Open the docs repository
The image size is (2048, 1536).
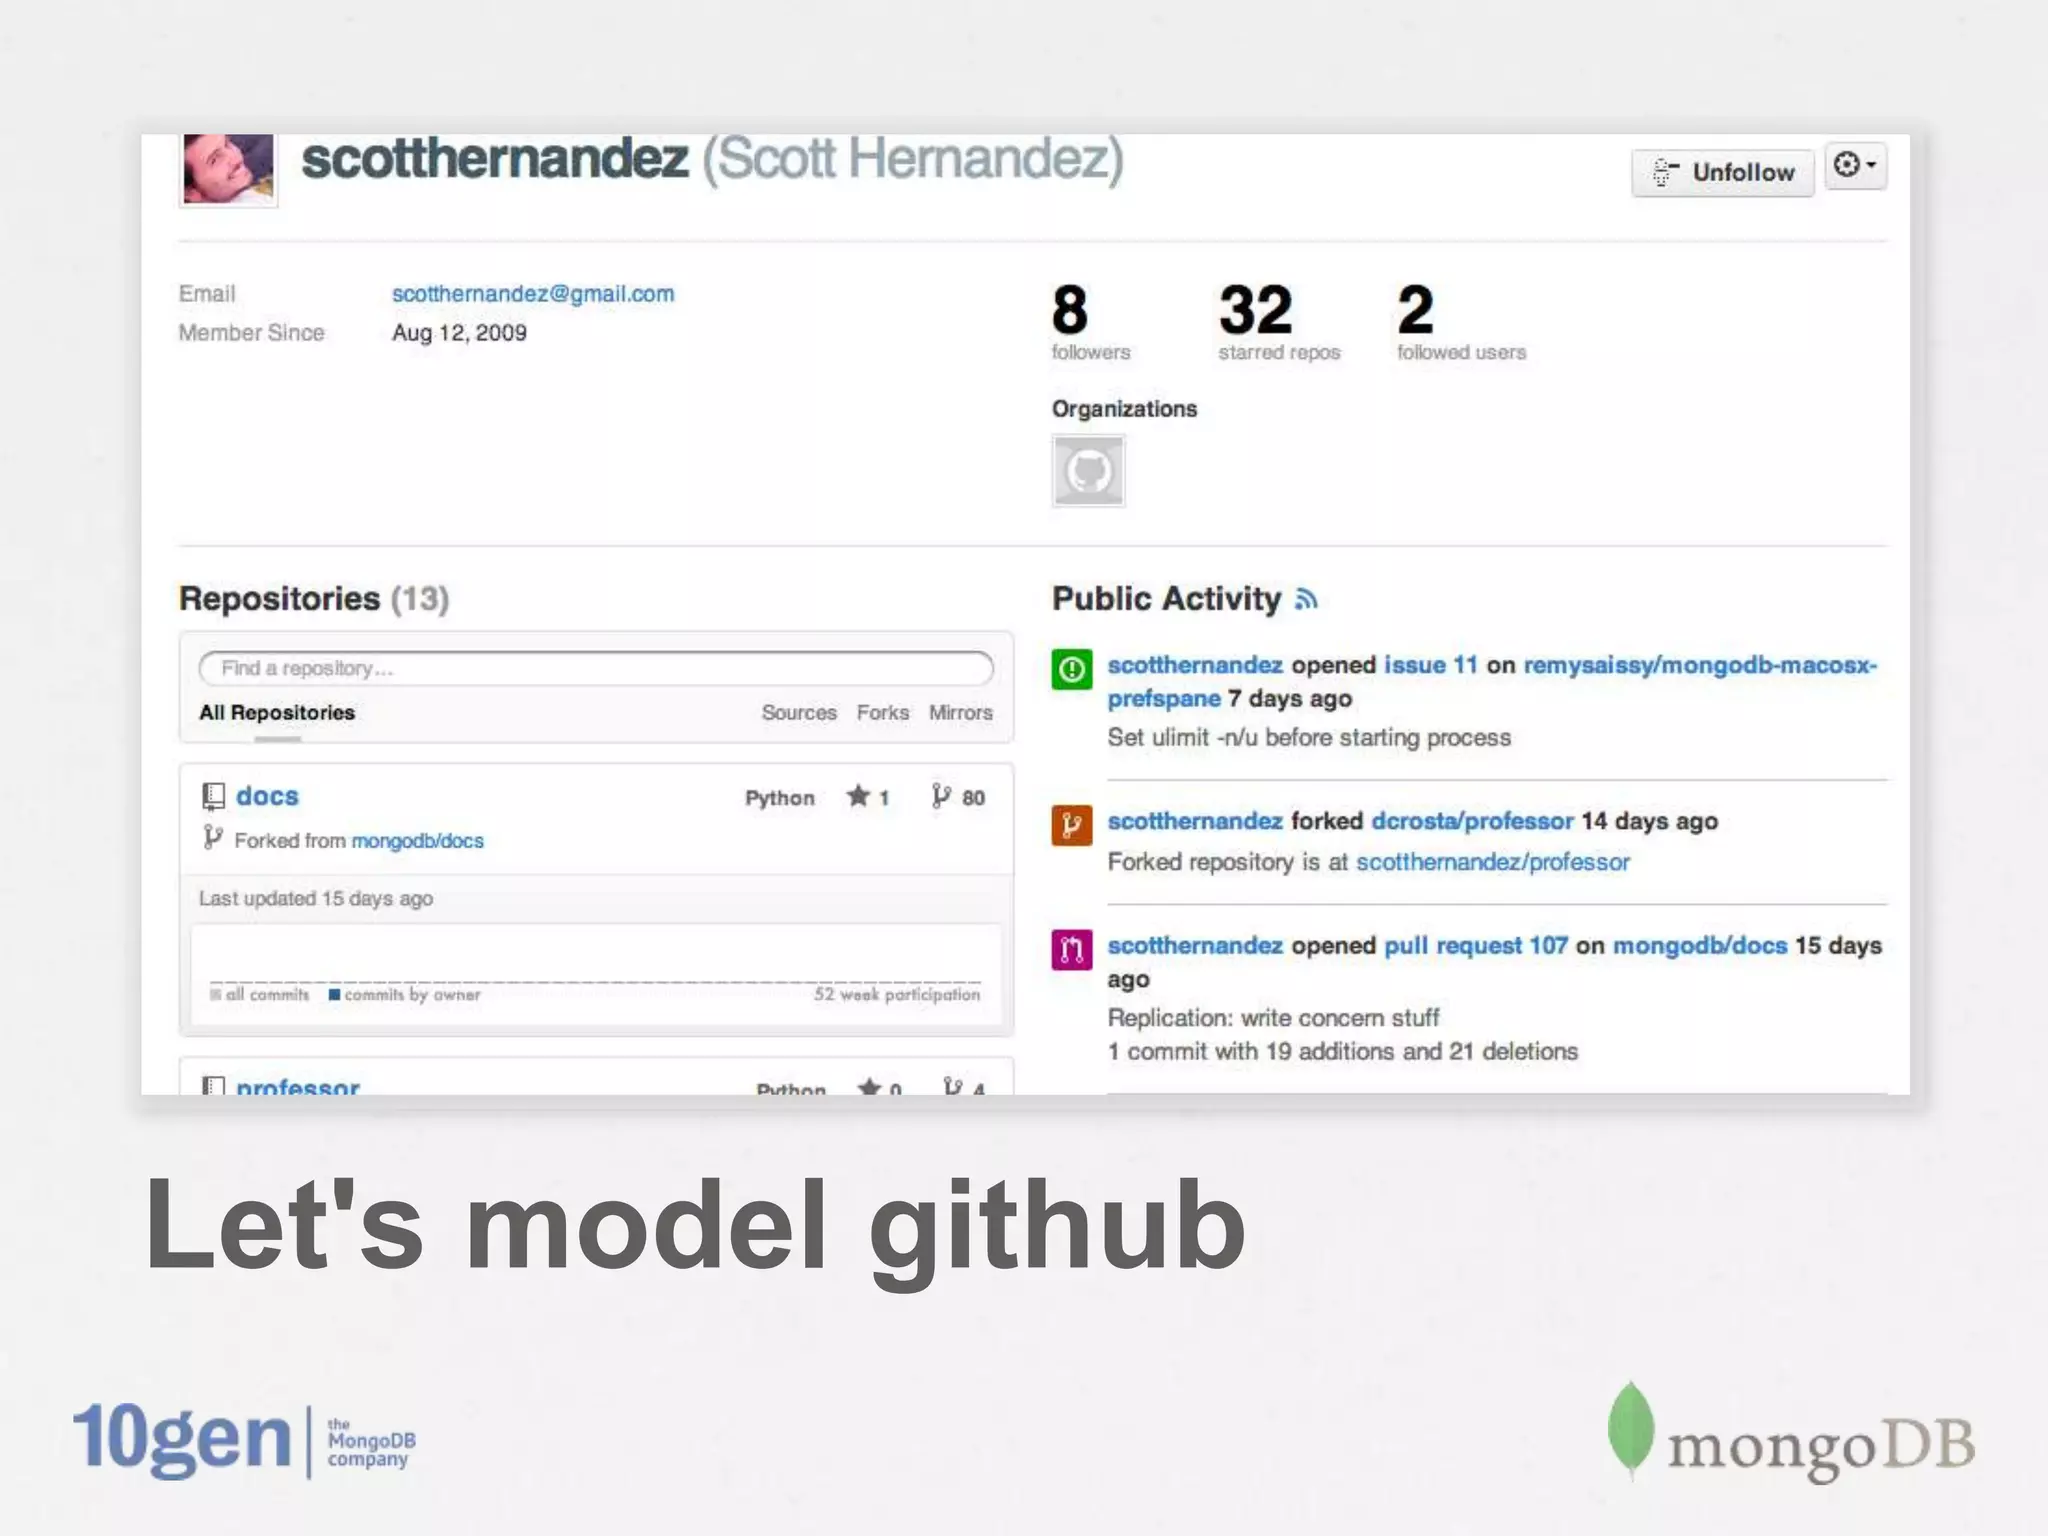267,796
